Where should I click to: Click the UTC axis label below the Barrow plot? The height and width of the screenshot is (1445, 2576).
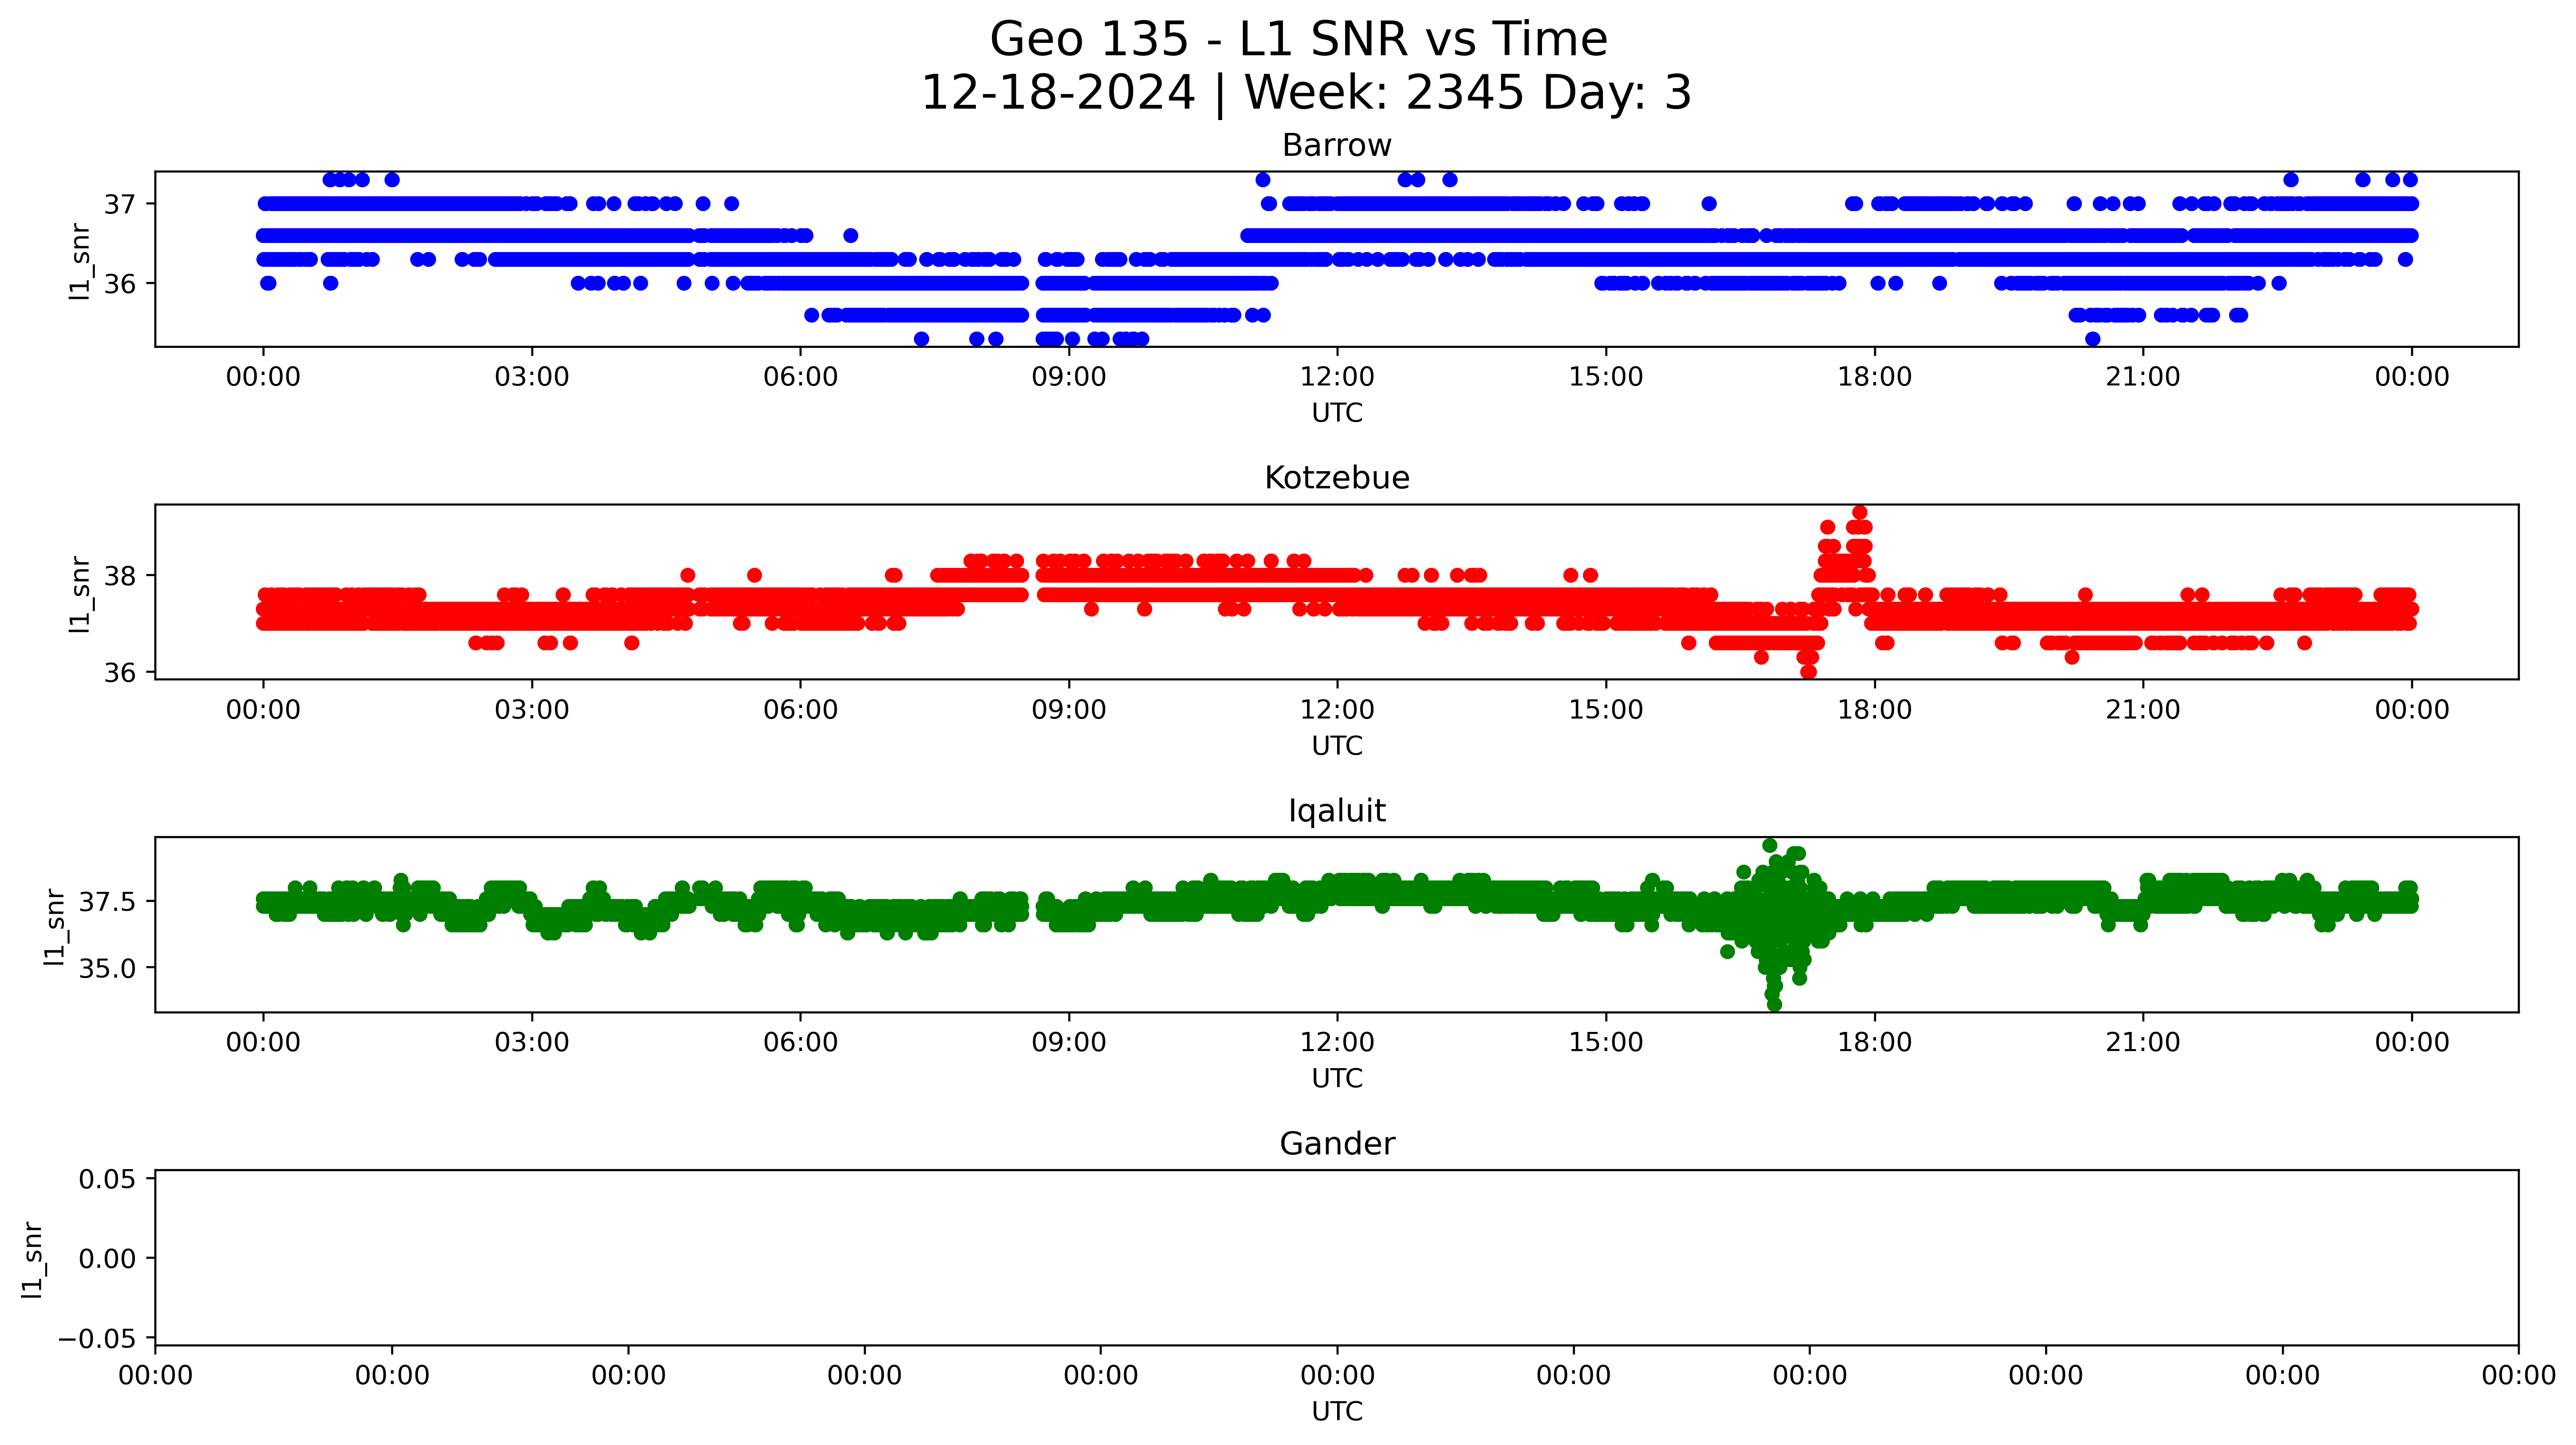1336,413
